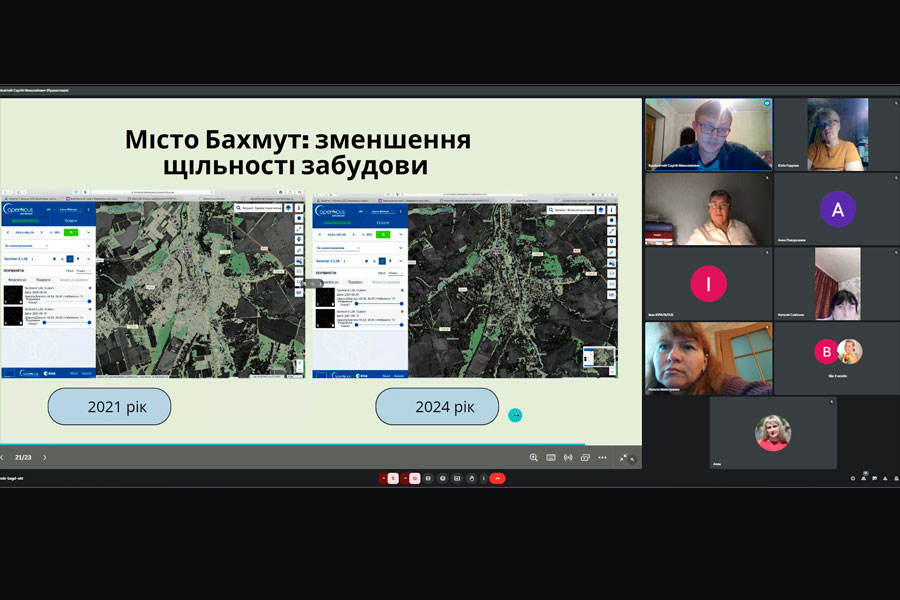Click the 2024 Copernicus map screenshot
900x600 pixels.
tap(465, 285)
